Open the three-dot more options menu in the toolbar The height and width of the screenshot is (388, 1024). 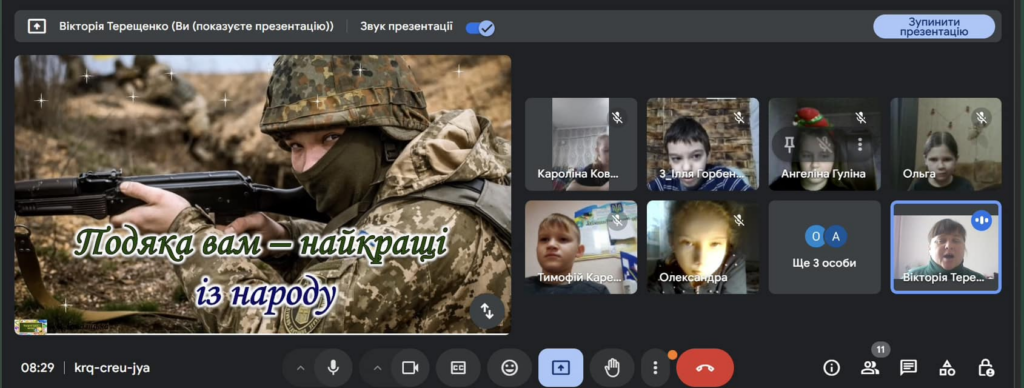655,368
